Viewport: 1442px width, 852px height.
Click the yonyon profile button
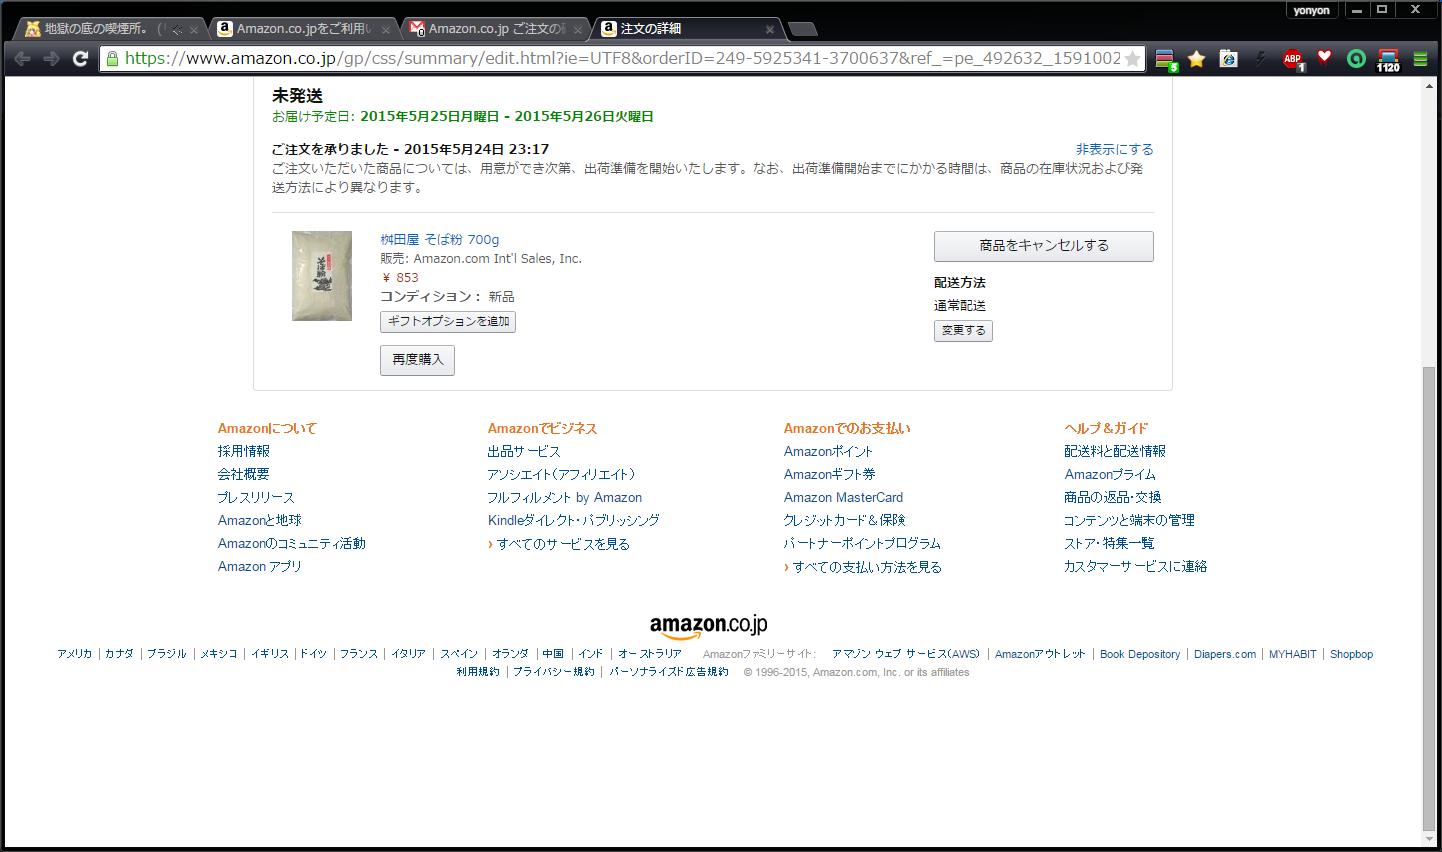click(x=1311, y=10)
